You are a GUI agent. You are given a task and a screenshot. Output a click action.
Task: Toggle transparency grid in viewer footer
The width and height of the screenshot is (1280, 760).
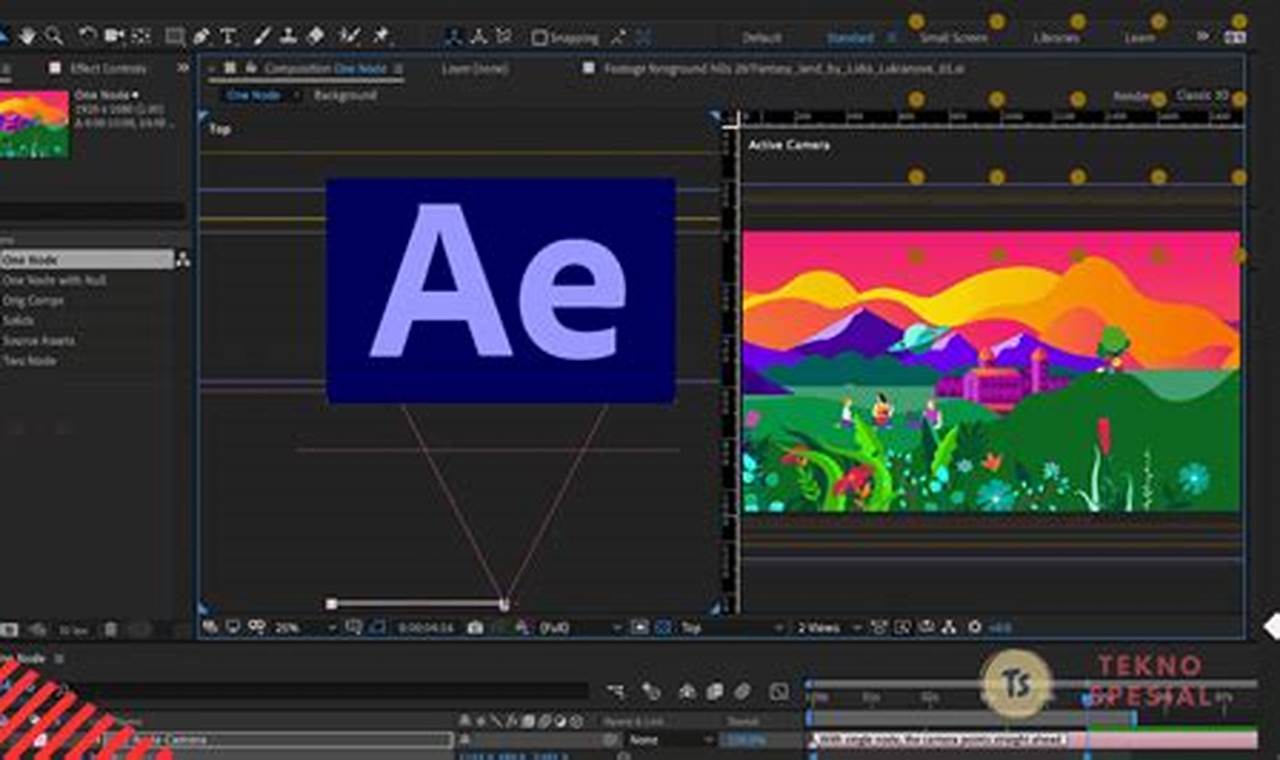tap(662, 627)
